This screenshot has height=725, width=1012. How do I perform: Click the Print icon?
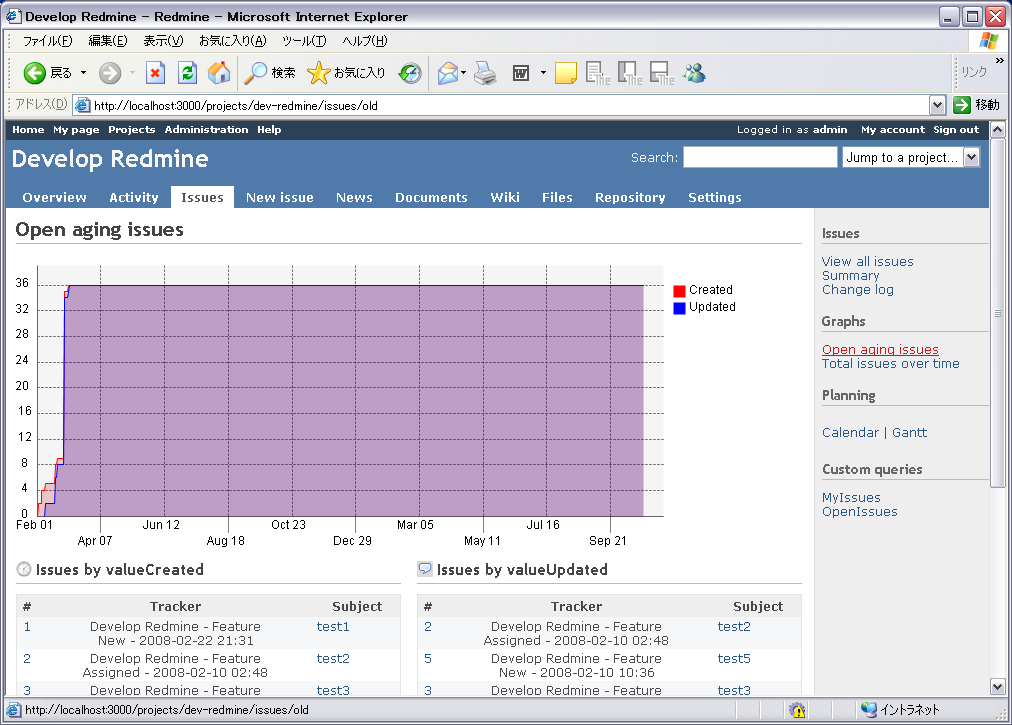point(485,73)
